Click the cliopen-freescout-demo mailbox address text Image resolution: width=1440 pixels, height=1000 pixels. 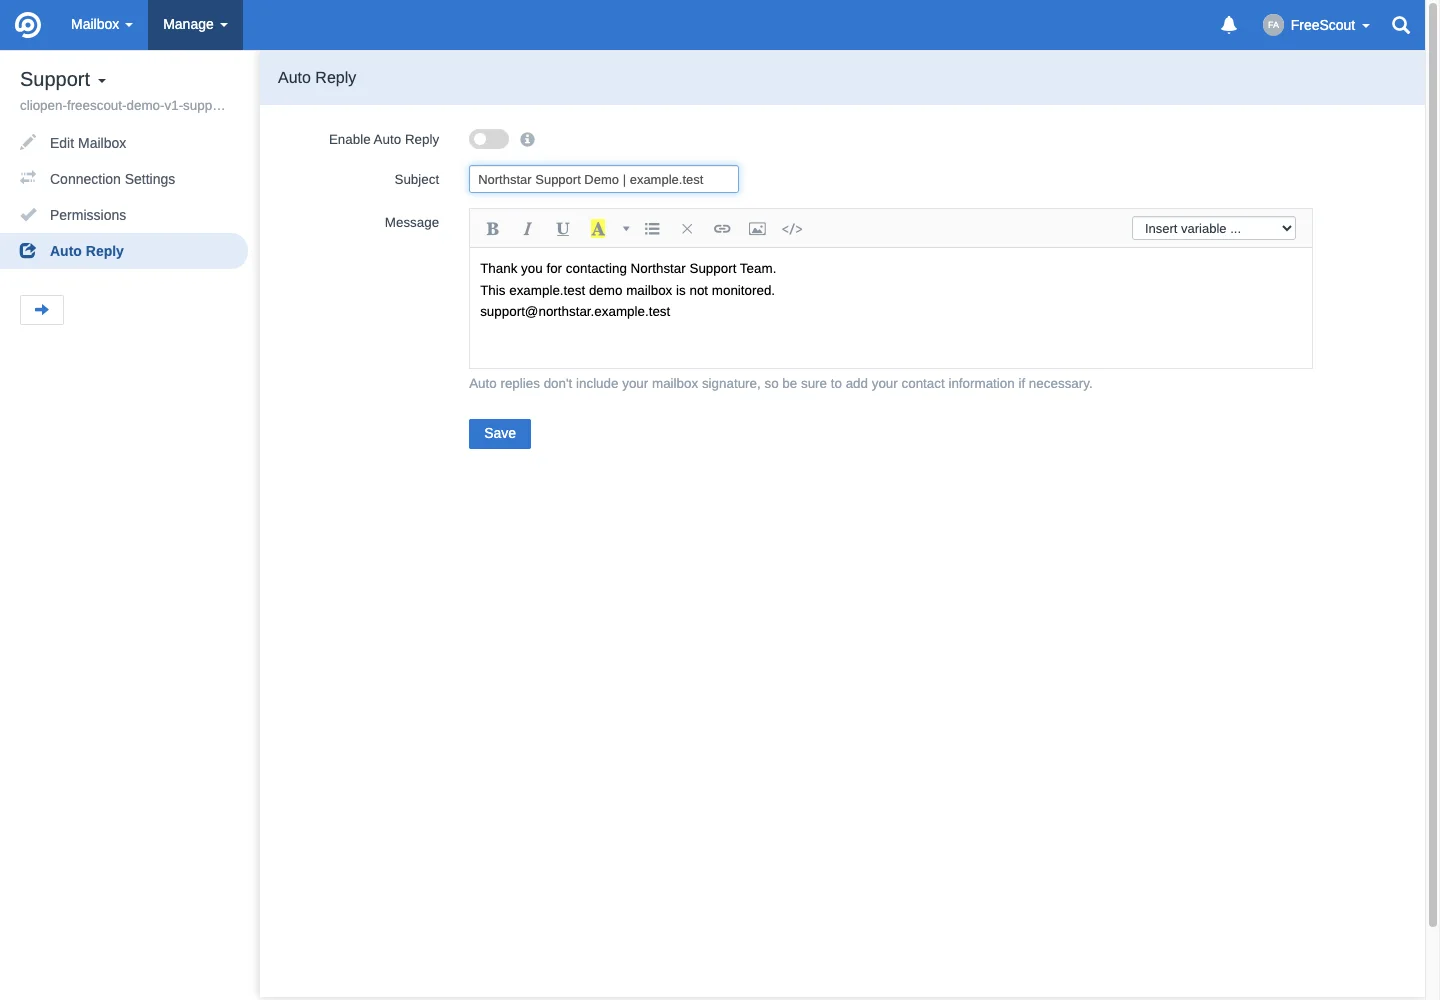pos(122,106)
